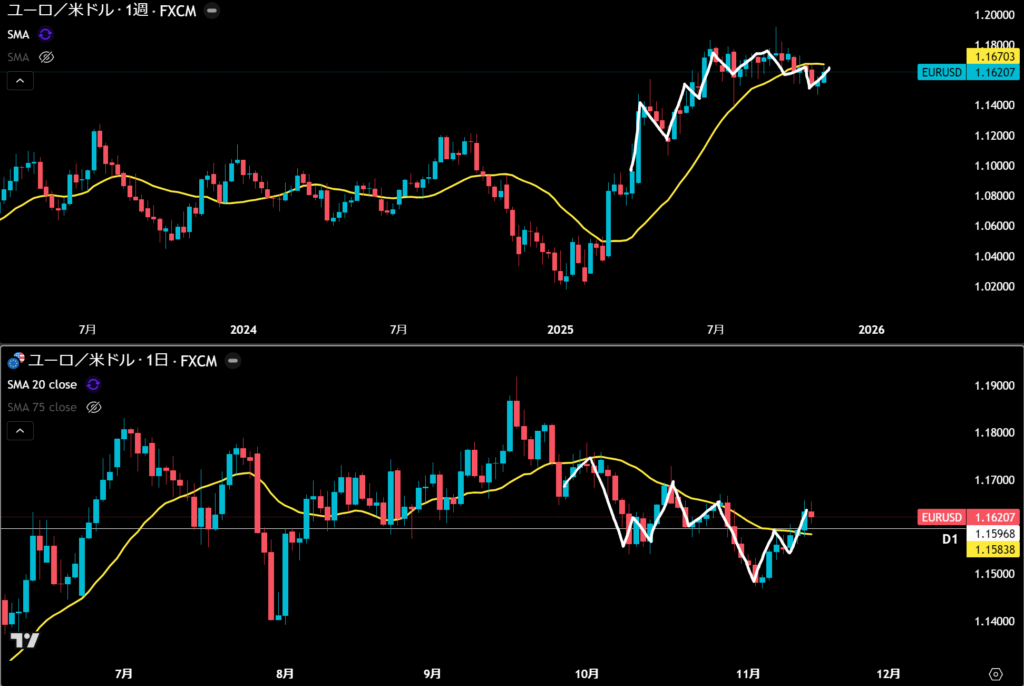The height and width of the screenshot is (686, 1024).
Task: Select the SMA 20 close indicator legend
Action: 42,384
